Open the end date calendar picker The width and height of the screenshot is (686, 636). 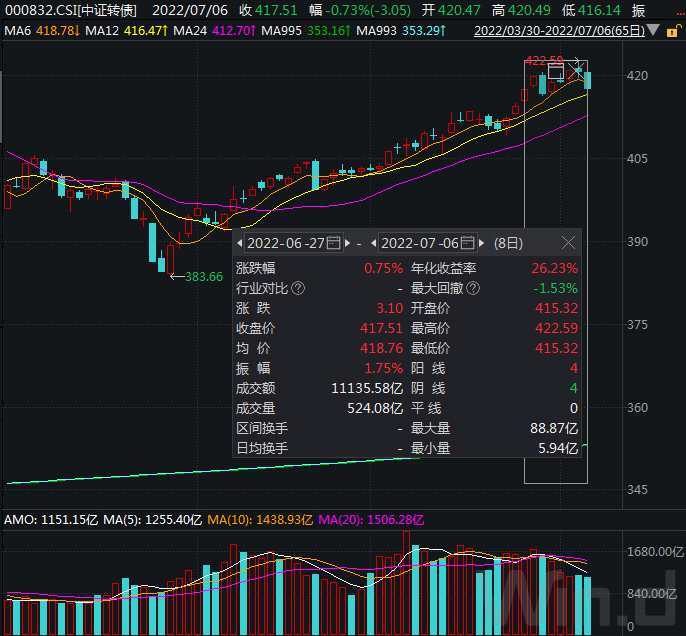[467, 243]
